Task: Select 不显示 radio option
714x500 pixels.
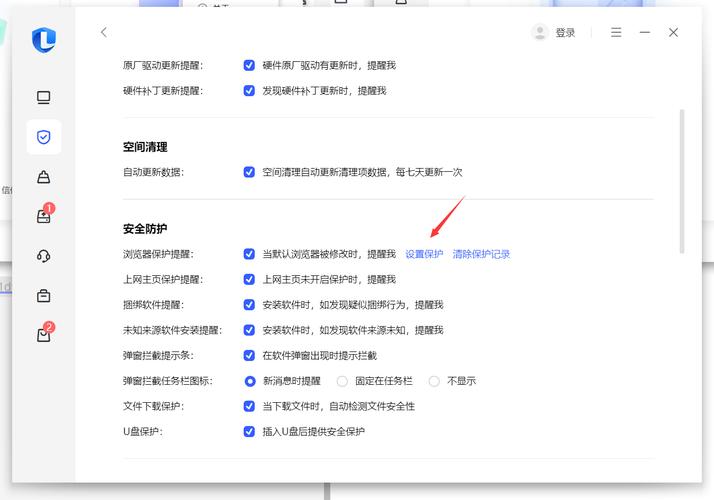Action: pyautogui.click(x=434, y=381)
